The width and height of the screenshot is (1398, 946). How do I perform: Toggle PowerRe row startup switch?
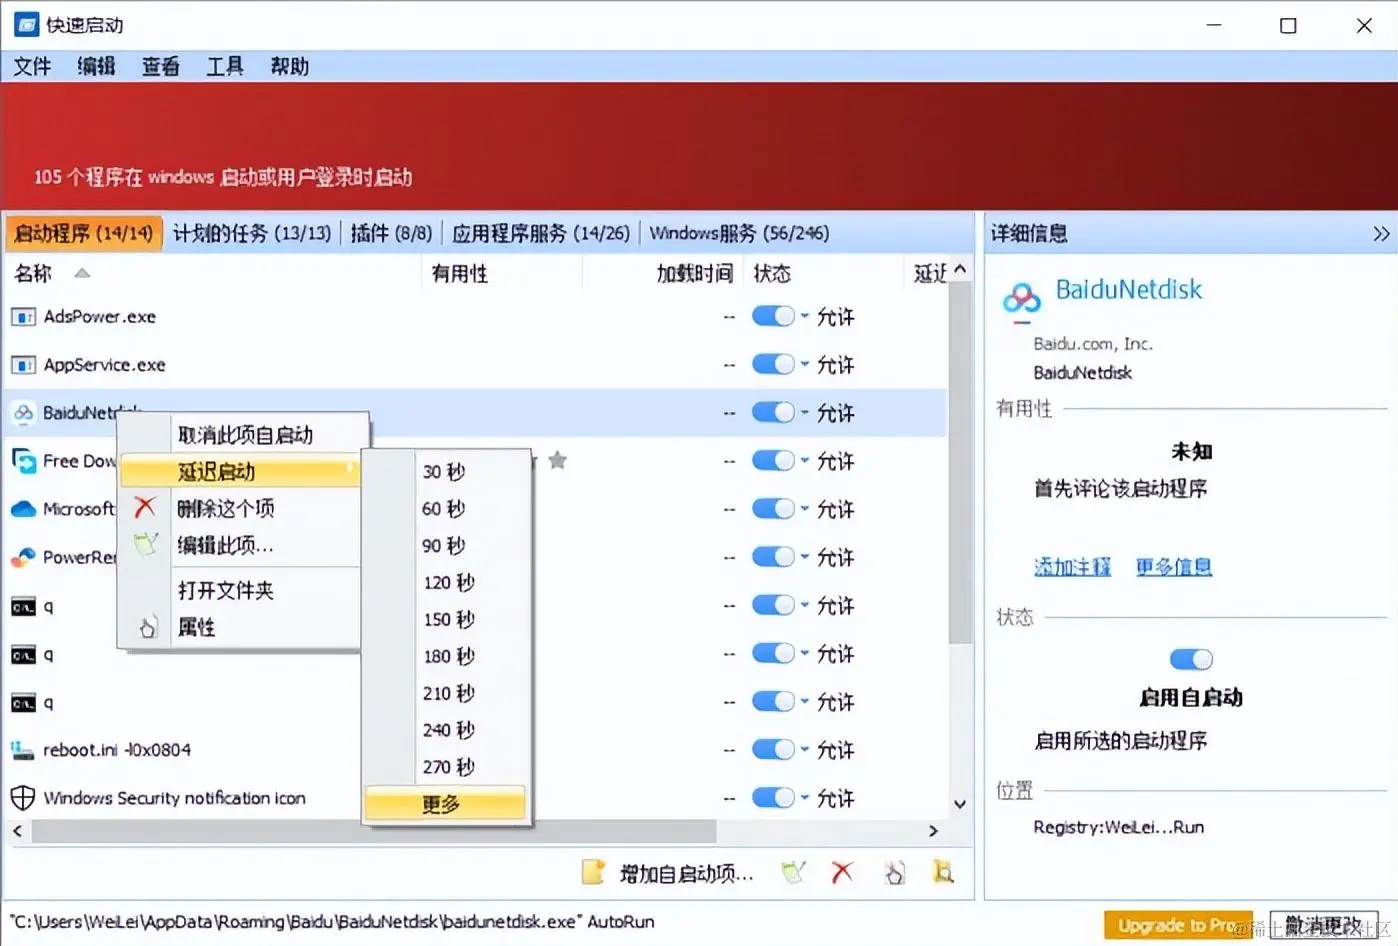773,557
